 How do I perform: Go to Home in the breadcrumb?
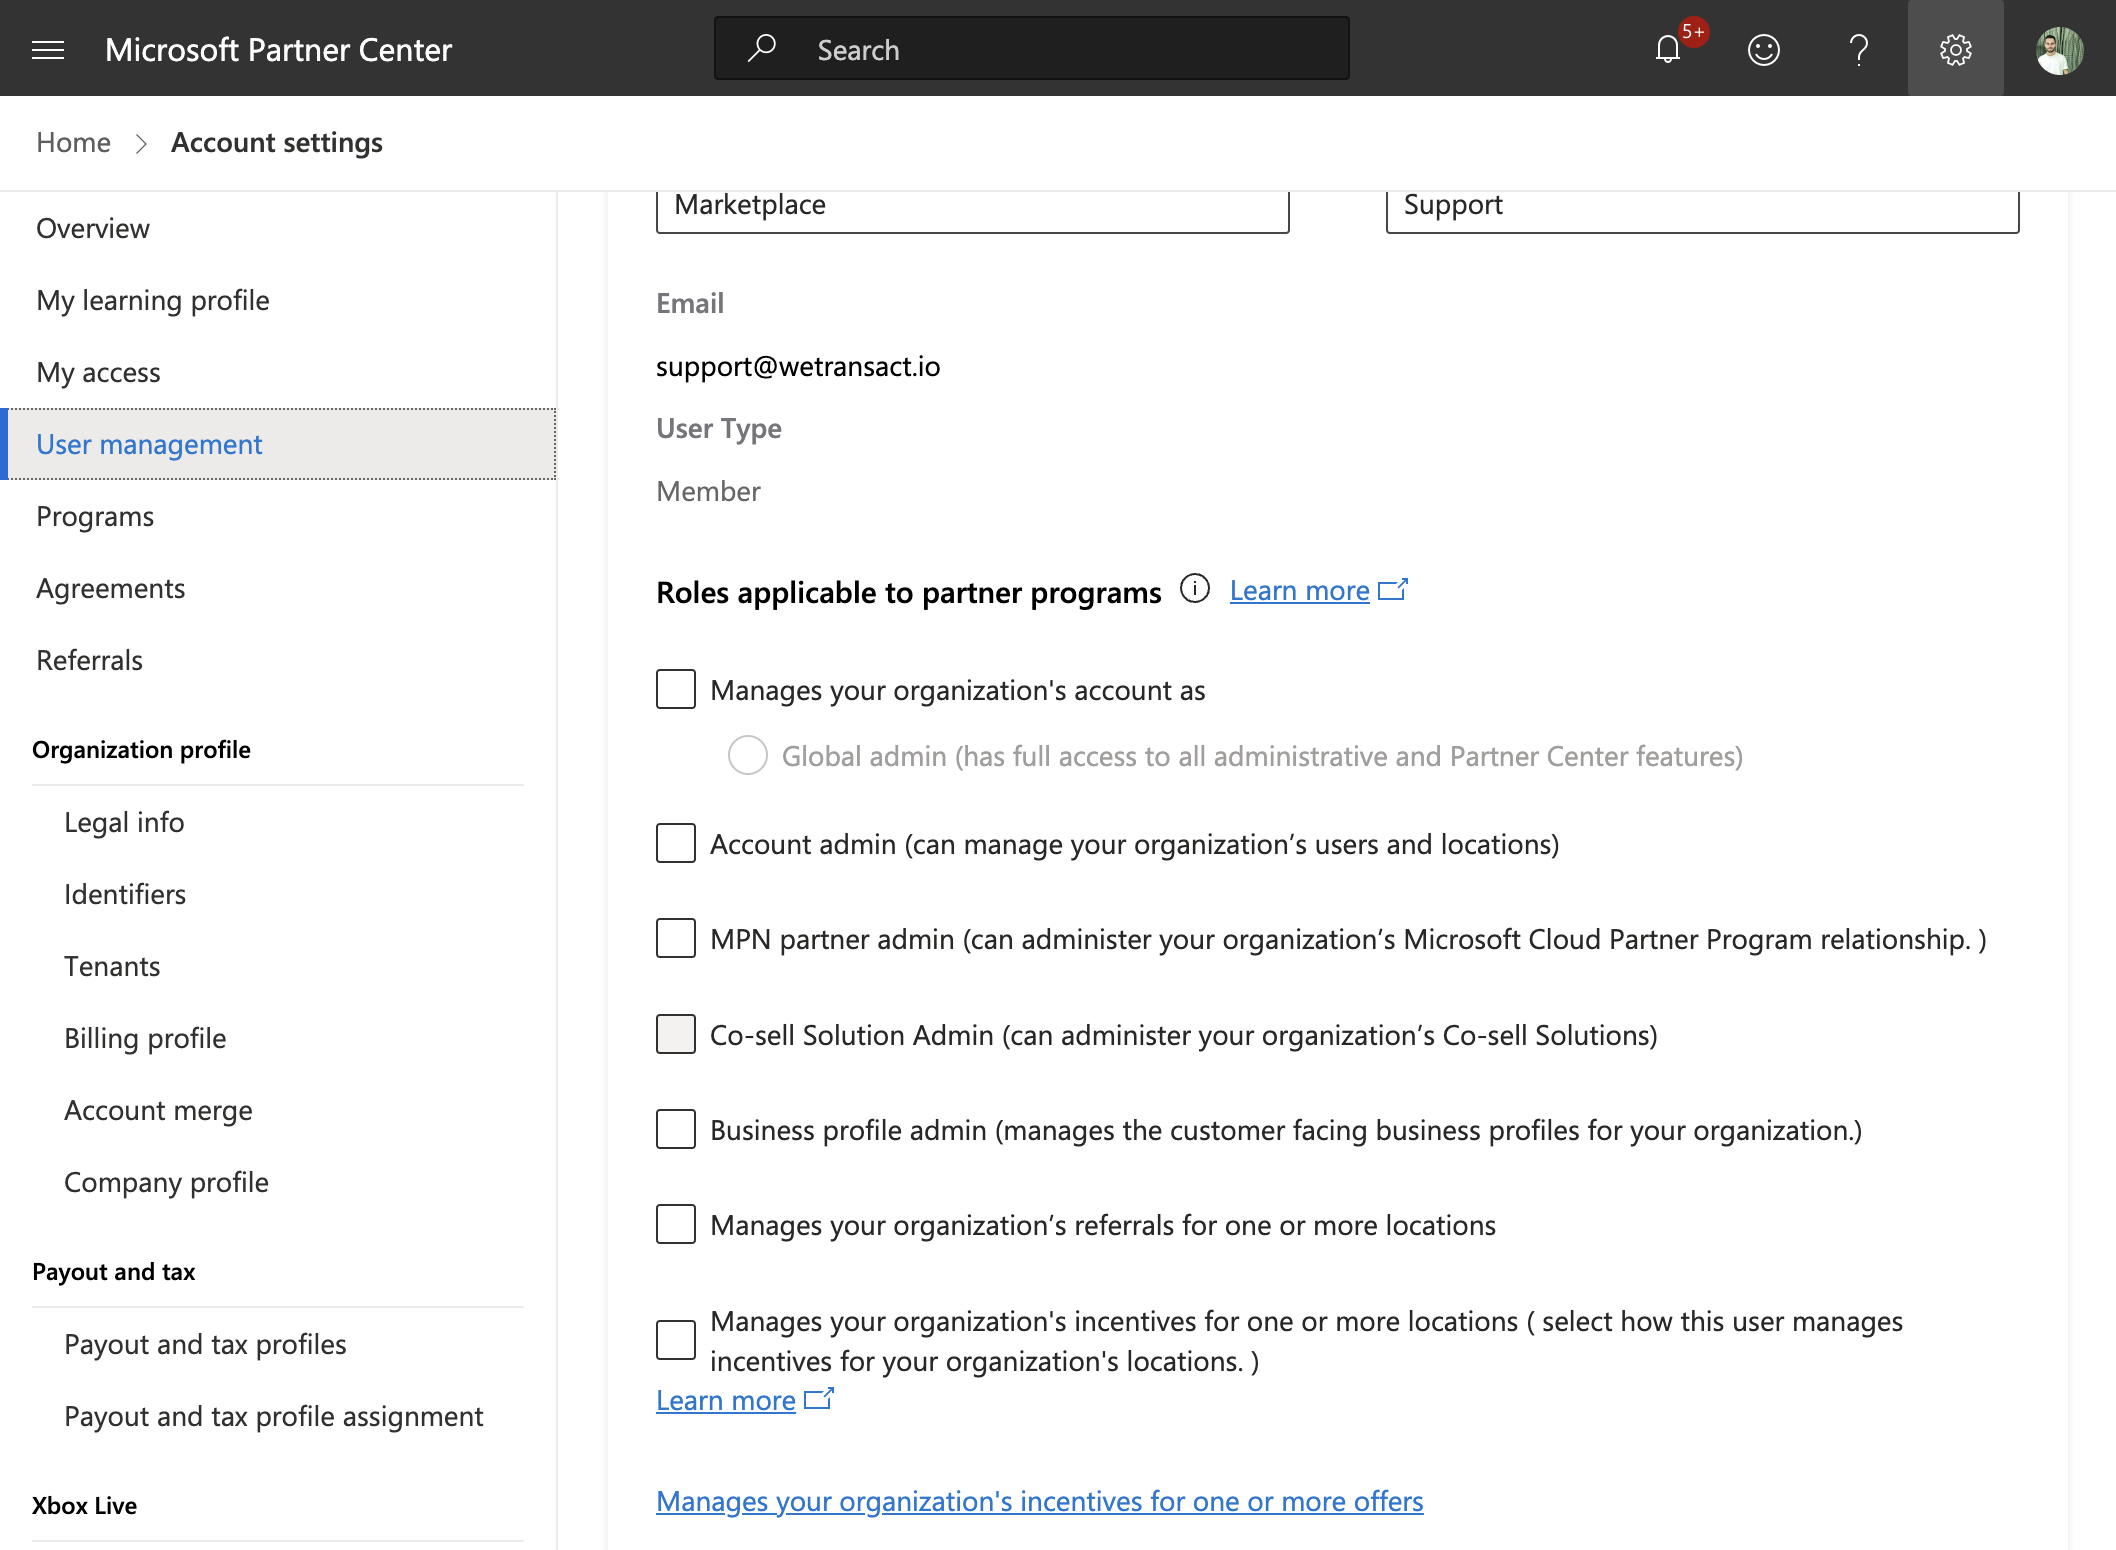pos(73,142)
